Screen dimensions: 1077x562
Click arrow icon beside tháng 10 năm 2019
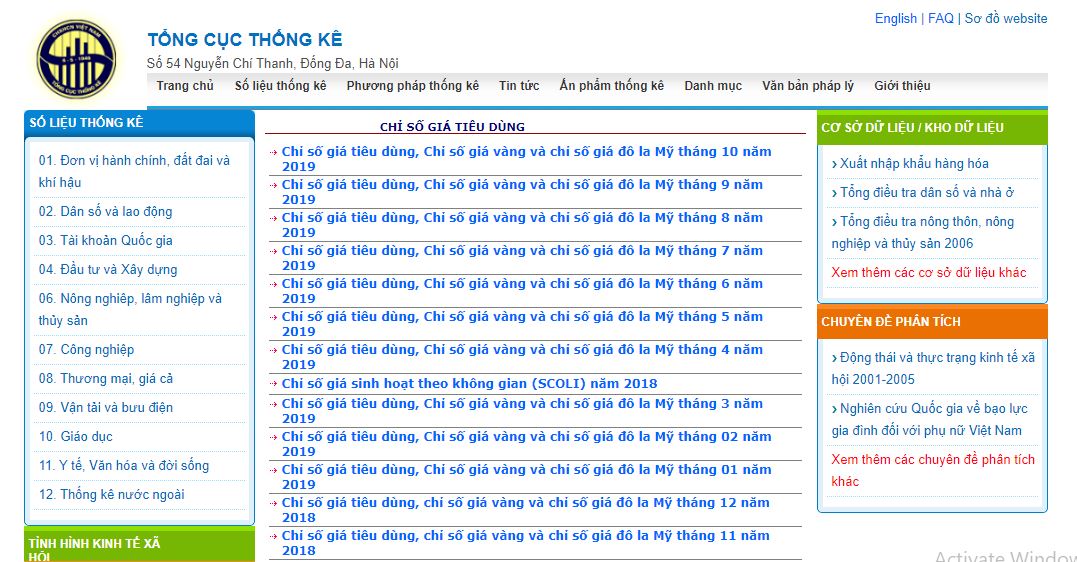(x=274, y=153)
